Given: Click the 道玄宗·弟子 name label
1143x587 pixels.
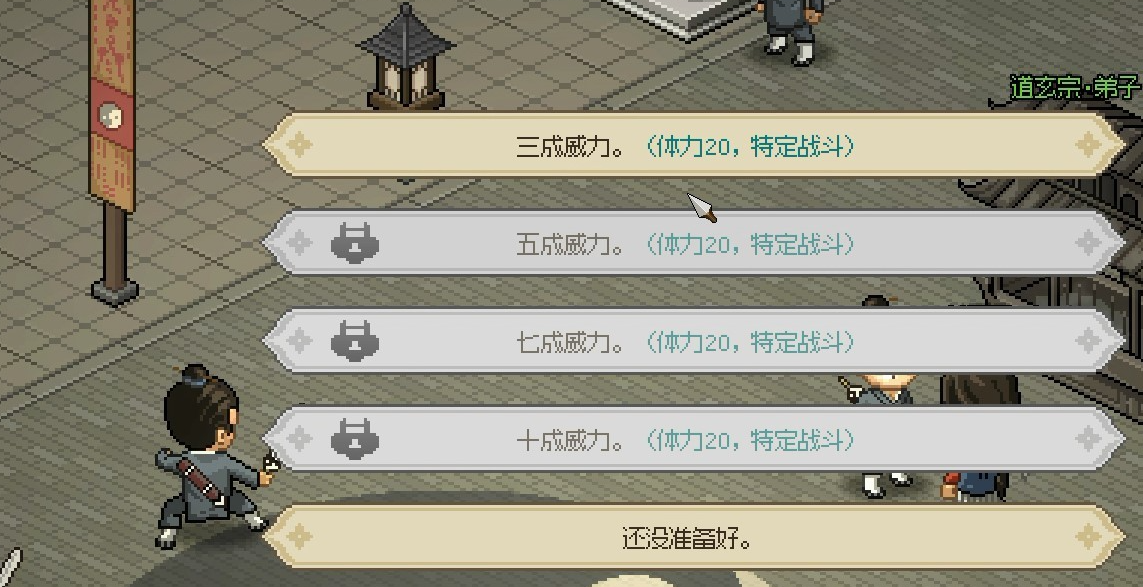Looking at the screenshot, I should pyautogui.click(x=1075, y=88).
